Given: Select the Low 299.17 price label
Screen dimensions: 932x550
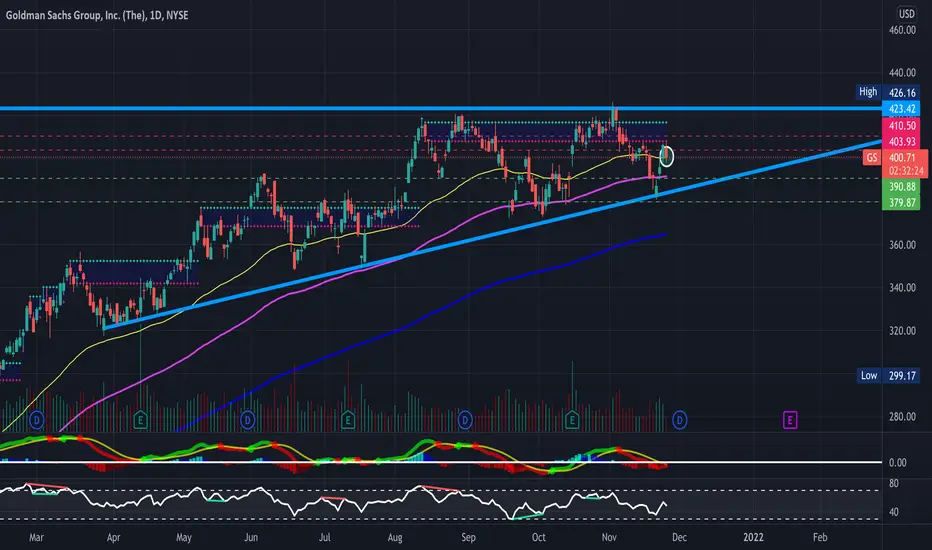Looking at the screenshot, I should (x=888, y=375).
